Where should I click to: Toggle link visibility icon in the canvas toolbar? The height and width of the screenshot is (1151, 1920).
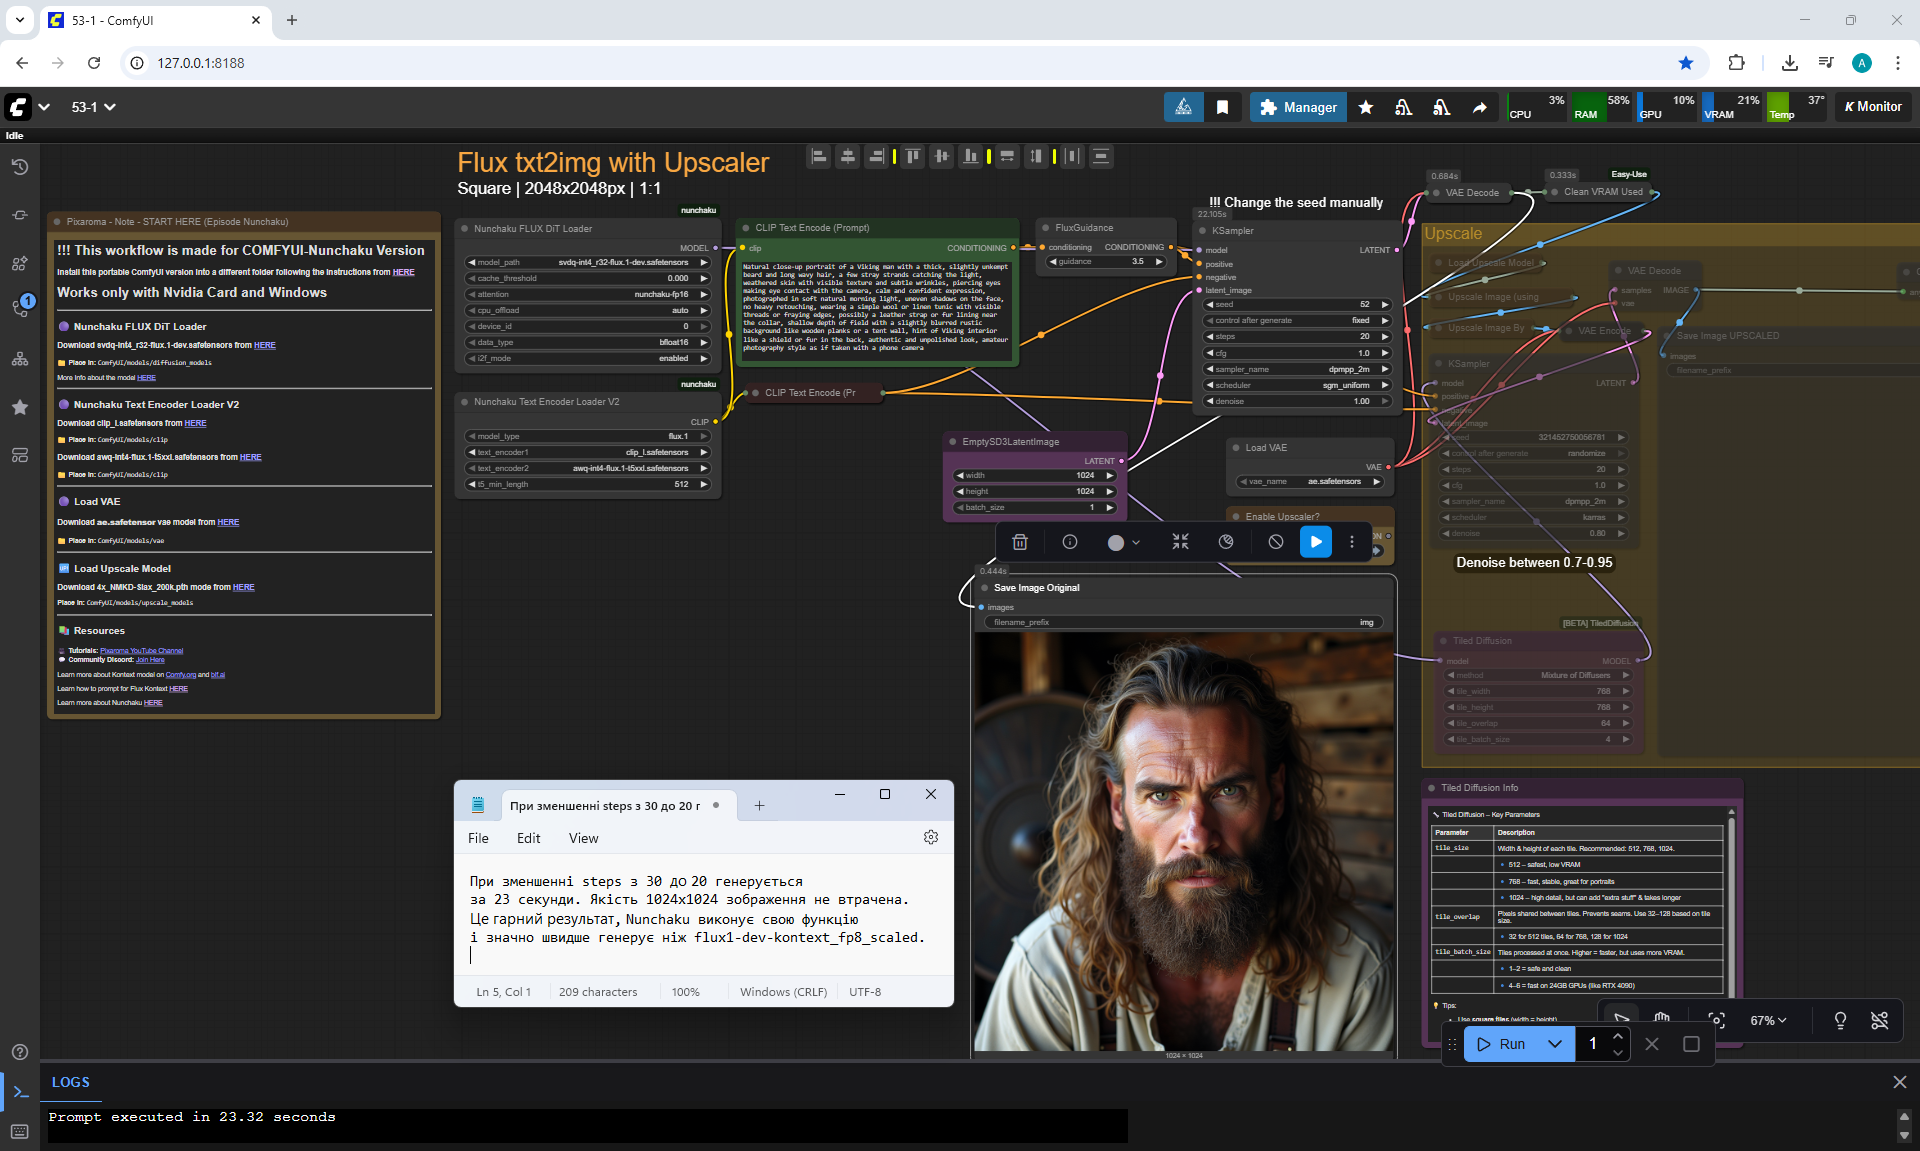(x=1879, y=1020)
